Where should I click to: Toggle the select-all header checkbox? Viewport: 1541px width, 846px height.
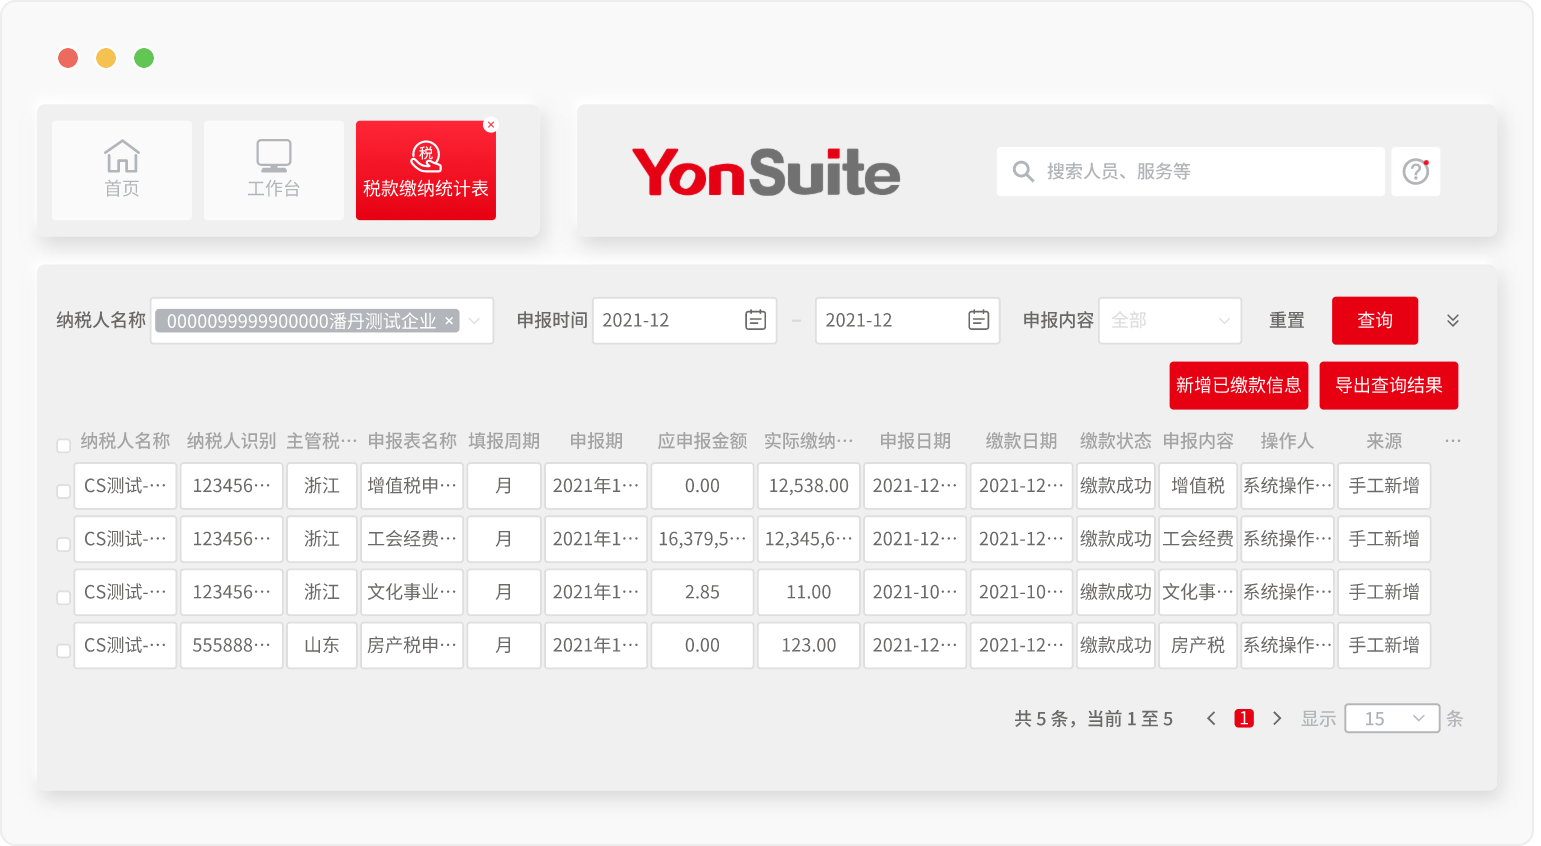click(64, 445)
